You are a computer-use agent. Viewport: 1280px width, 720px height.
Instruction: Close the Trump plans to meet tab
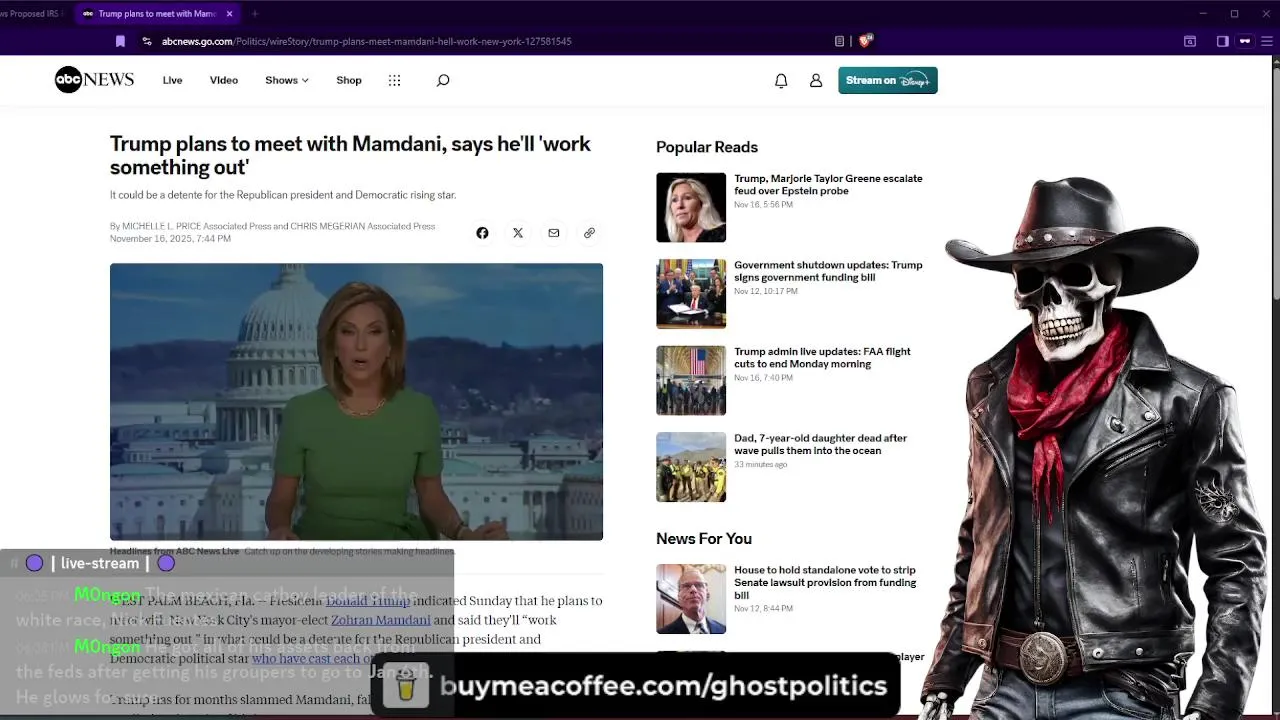(229, 14)
